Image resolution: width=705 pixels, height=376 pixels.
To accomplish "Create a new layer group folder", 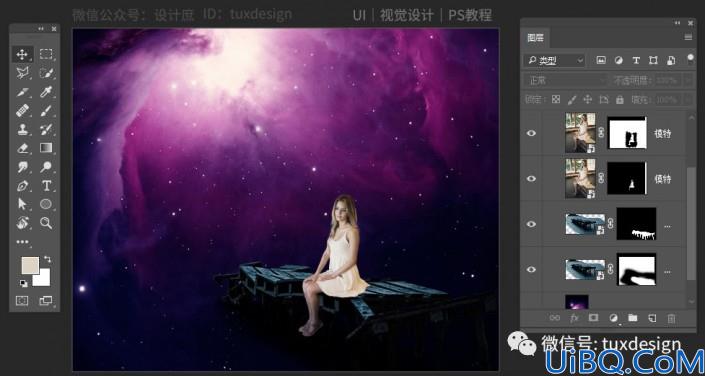I will click(633, 318).
